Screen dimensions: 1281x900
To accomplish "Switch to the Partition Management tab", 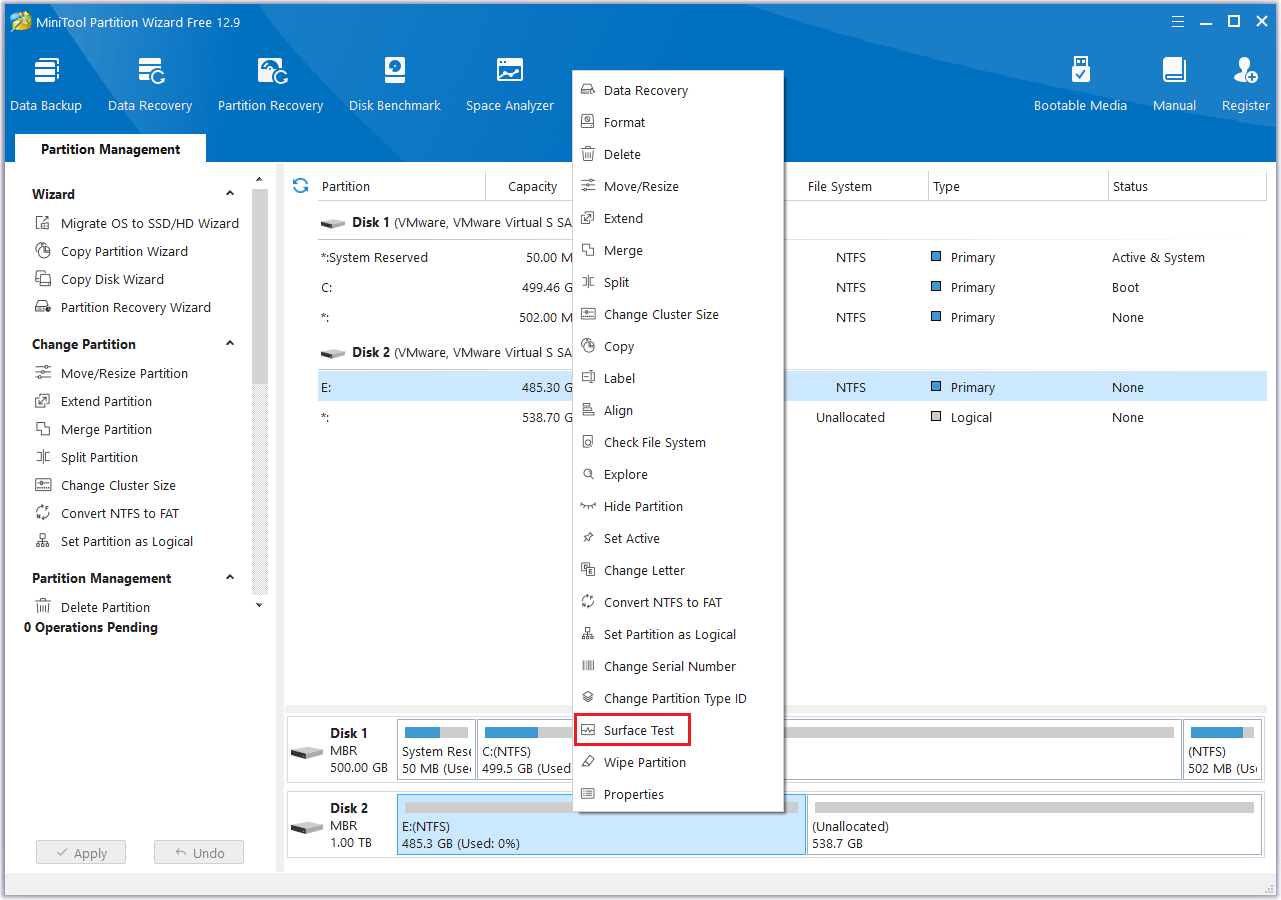I will [110, 149].
